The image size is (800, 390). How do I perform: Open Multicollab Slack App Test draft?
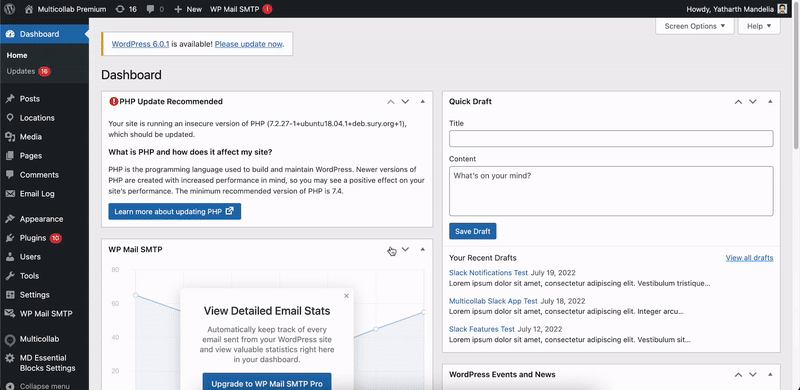[493, 301]
